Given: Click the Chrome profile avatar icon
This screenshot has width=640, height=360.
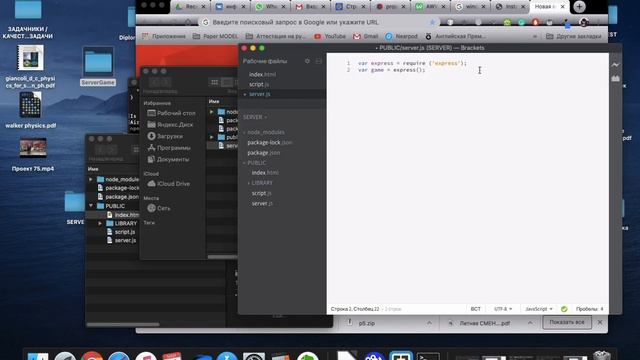Looking at the screenshot, I should [584, 22].
